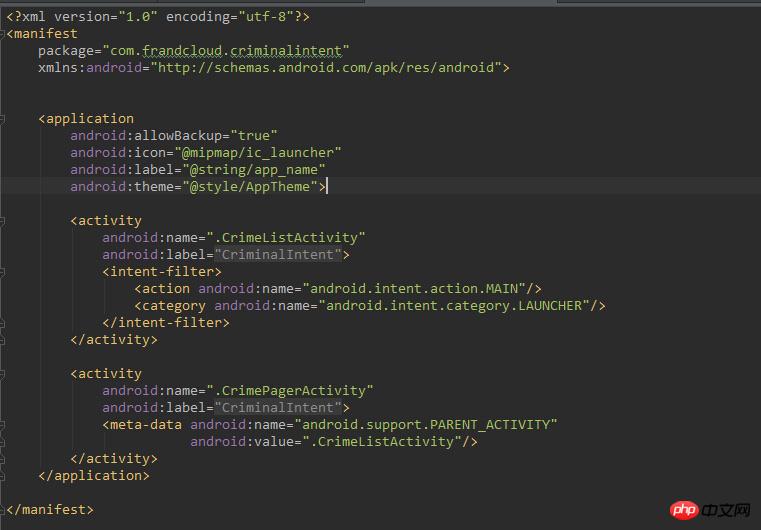Click </activity> directly below </intent-filter>
This screenshot has width=761, height=530.
pyautogui.click(x=114, y=340)
